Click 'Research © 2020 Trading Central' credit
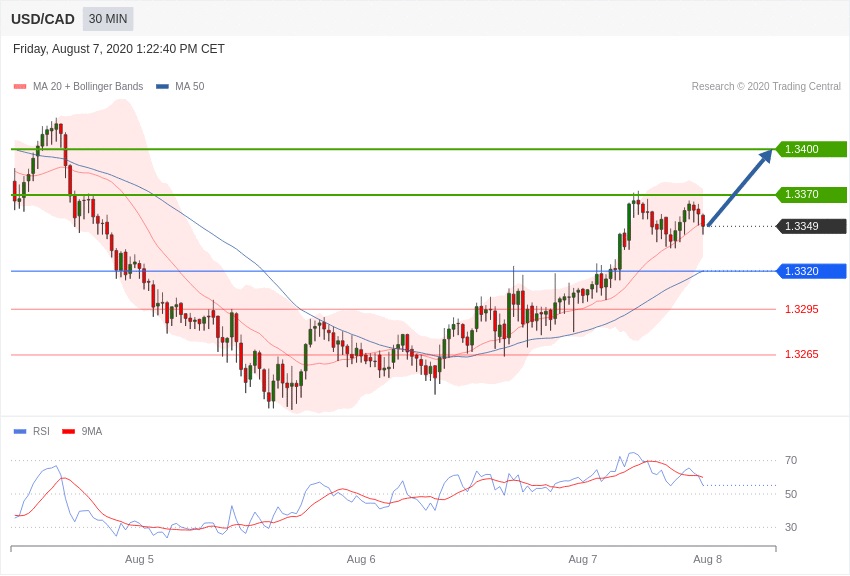The image size is (850, 576). pos(766,87)
